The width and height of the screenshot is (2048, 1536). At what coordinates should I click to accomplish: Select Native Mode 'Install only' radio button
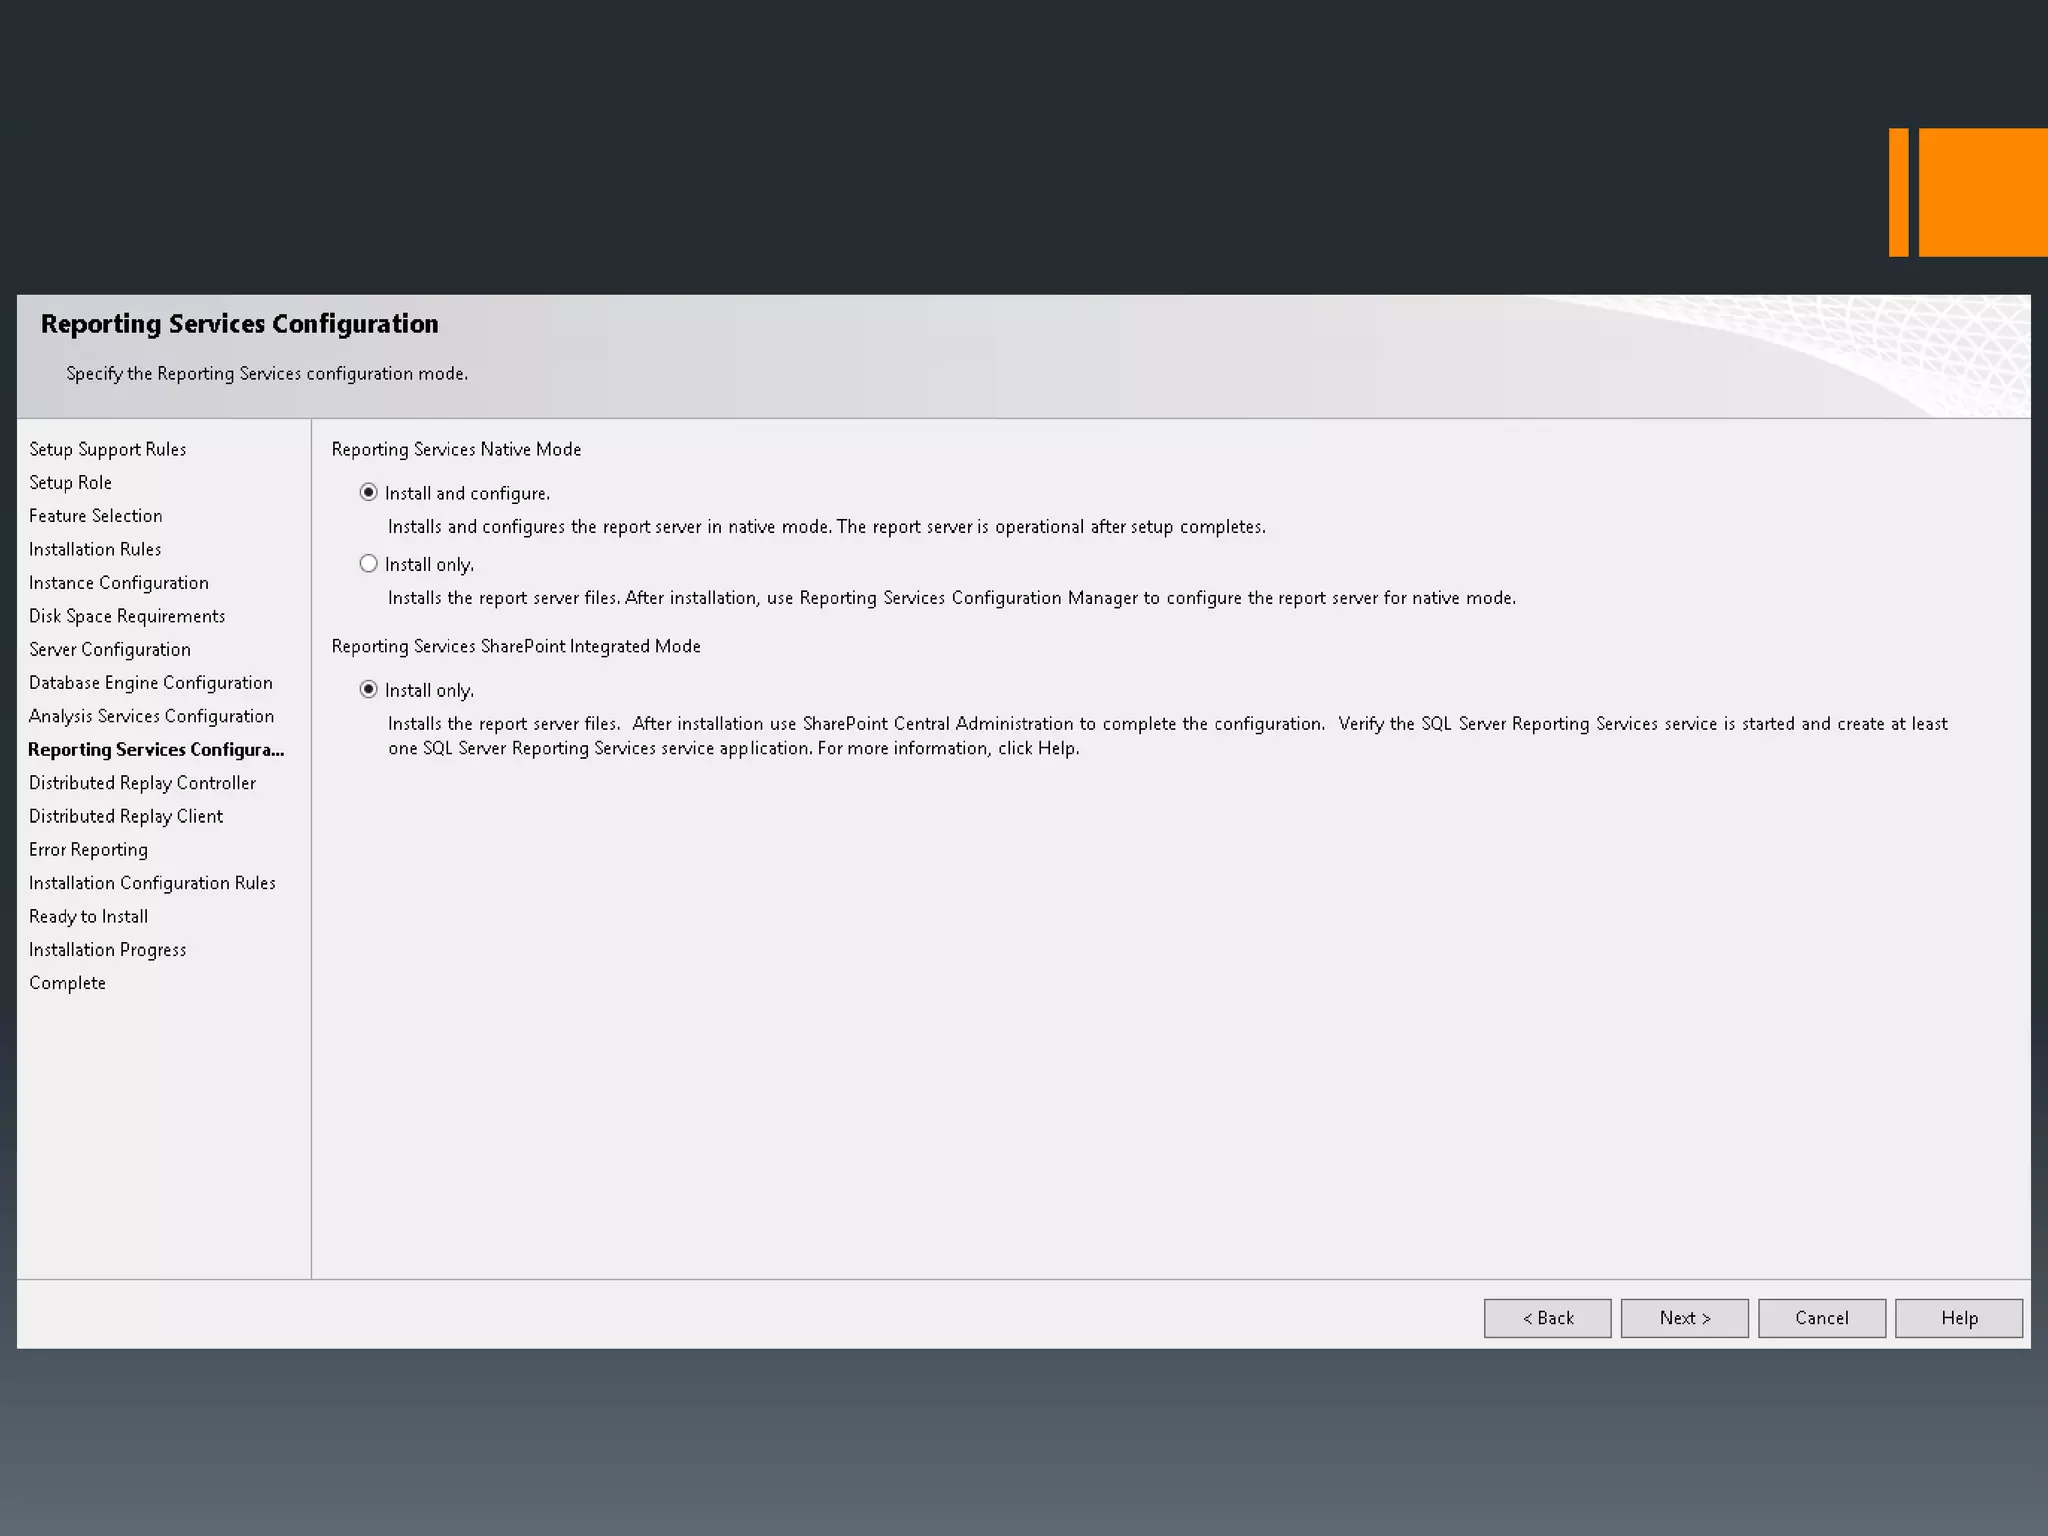coord(368,563)
